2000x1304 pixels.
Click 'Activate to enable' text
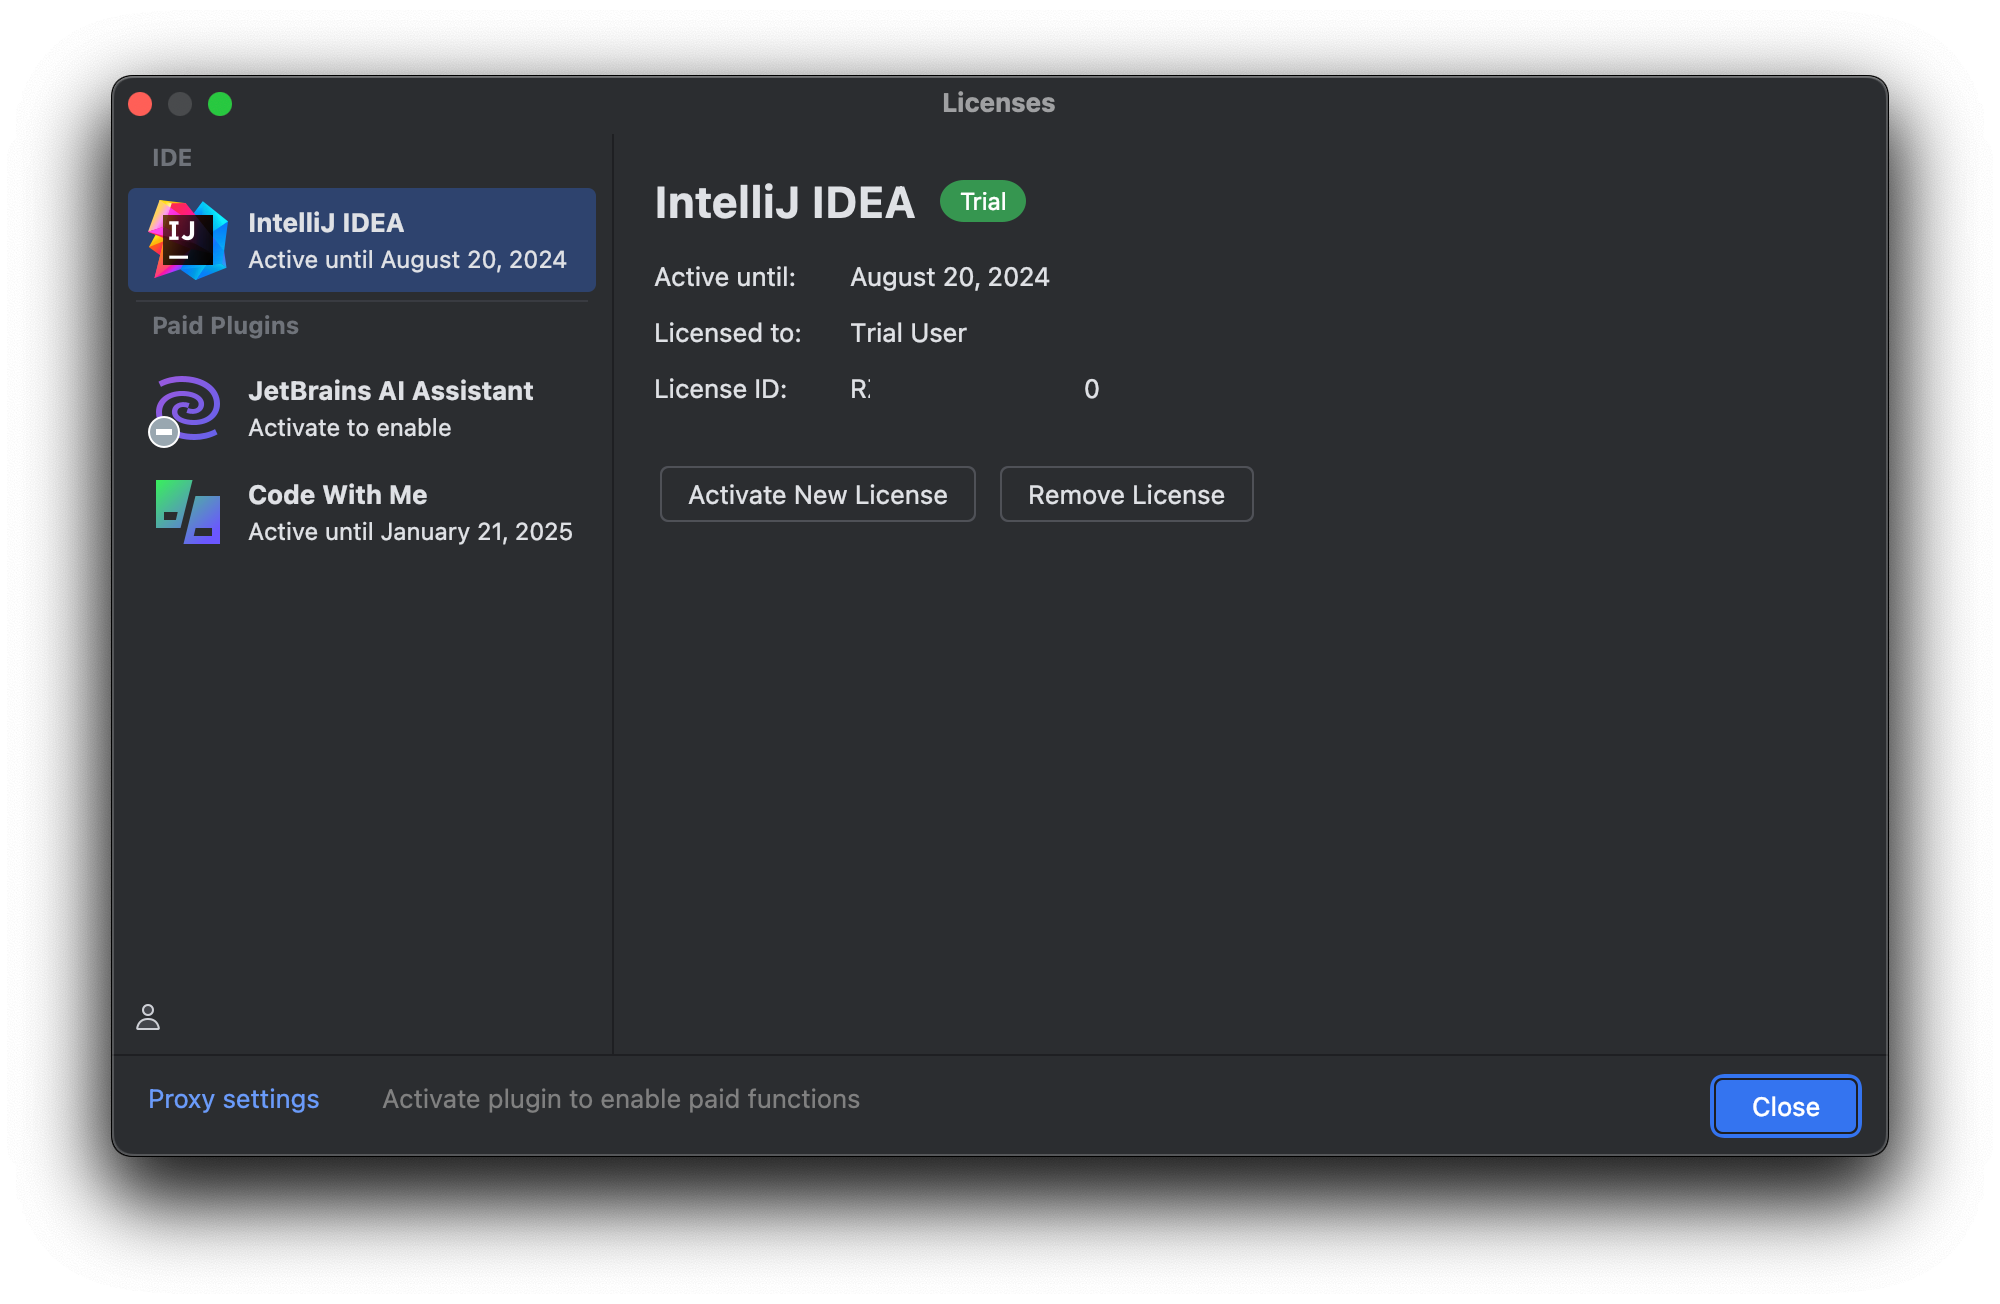coord(350,428)
